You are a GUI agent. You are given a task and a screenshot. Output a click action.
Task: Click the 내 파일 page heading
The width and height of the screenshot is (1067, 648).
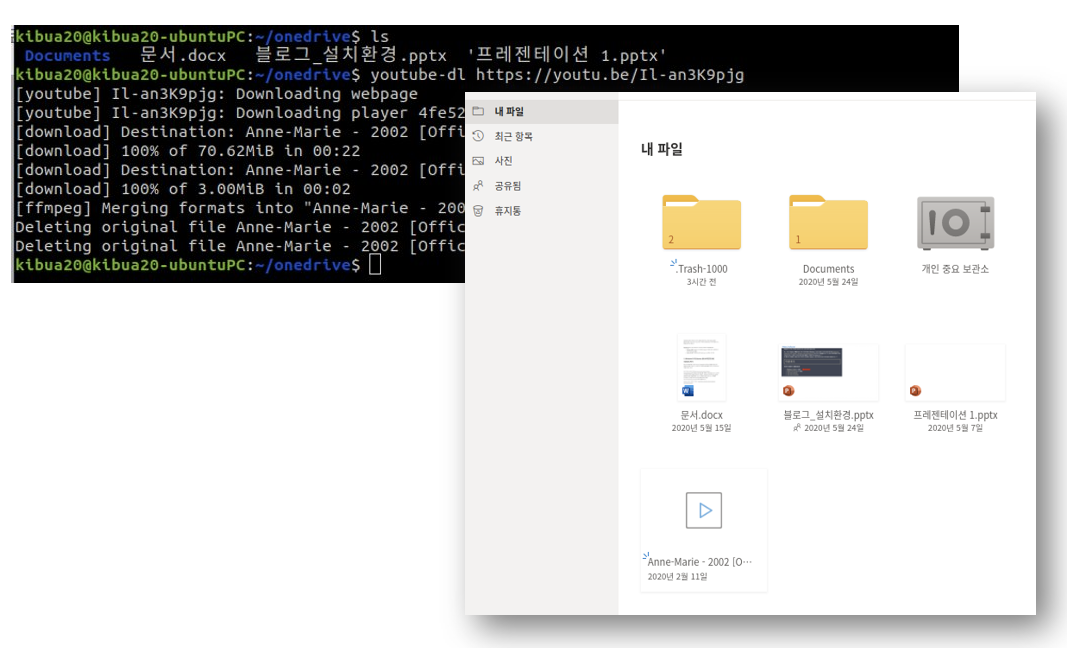pos(661,149)
